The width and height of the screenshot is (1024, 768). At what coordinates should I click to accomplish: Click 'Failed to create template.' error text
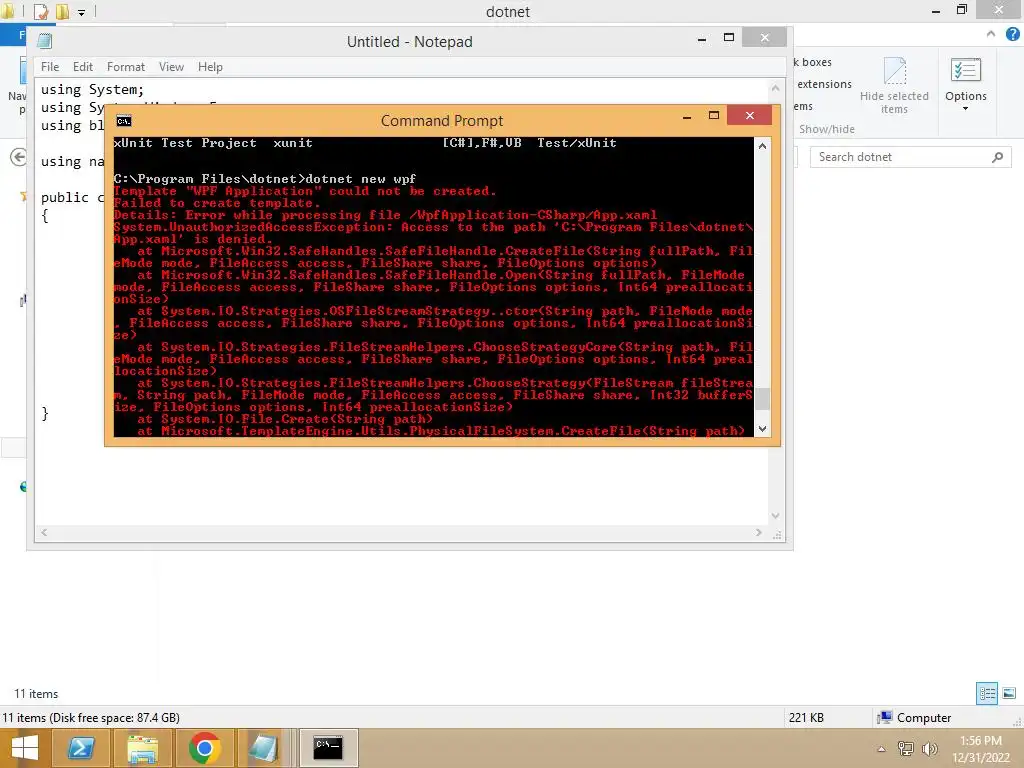(x=217, y=202)
